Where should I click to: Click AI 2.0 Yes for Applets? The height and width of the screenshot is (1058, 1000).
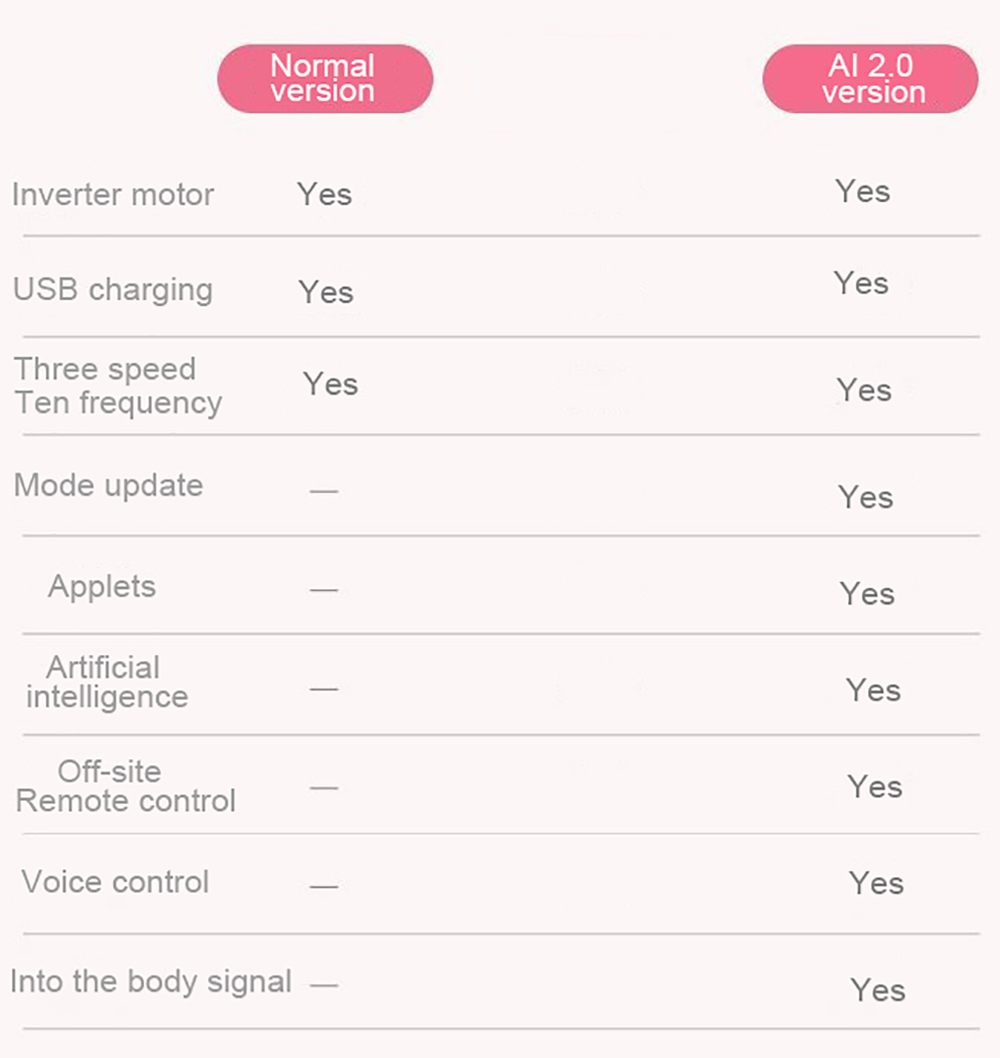(867, 594)
